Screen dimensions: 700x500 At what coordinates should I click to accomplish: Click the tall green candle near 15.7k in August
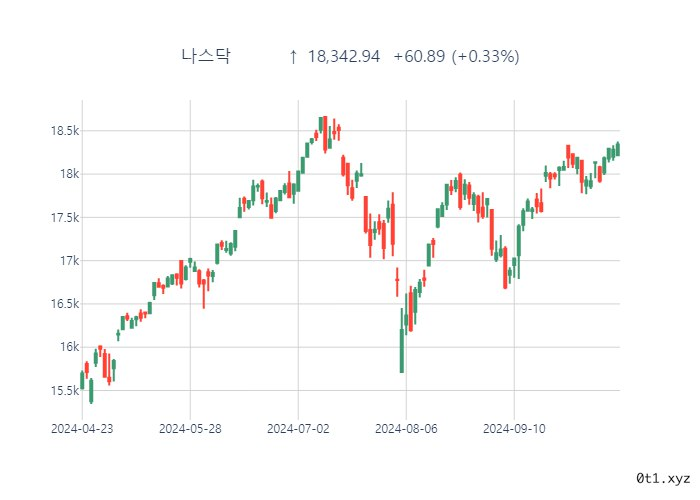402,341
